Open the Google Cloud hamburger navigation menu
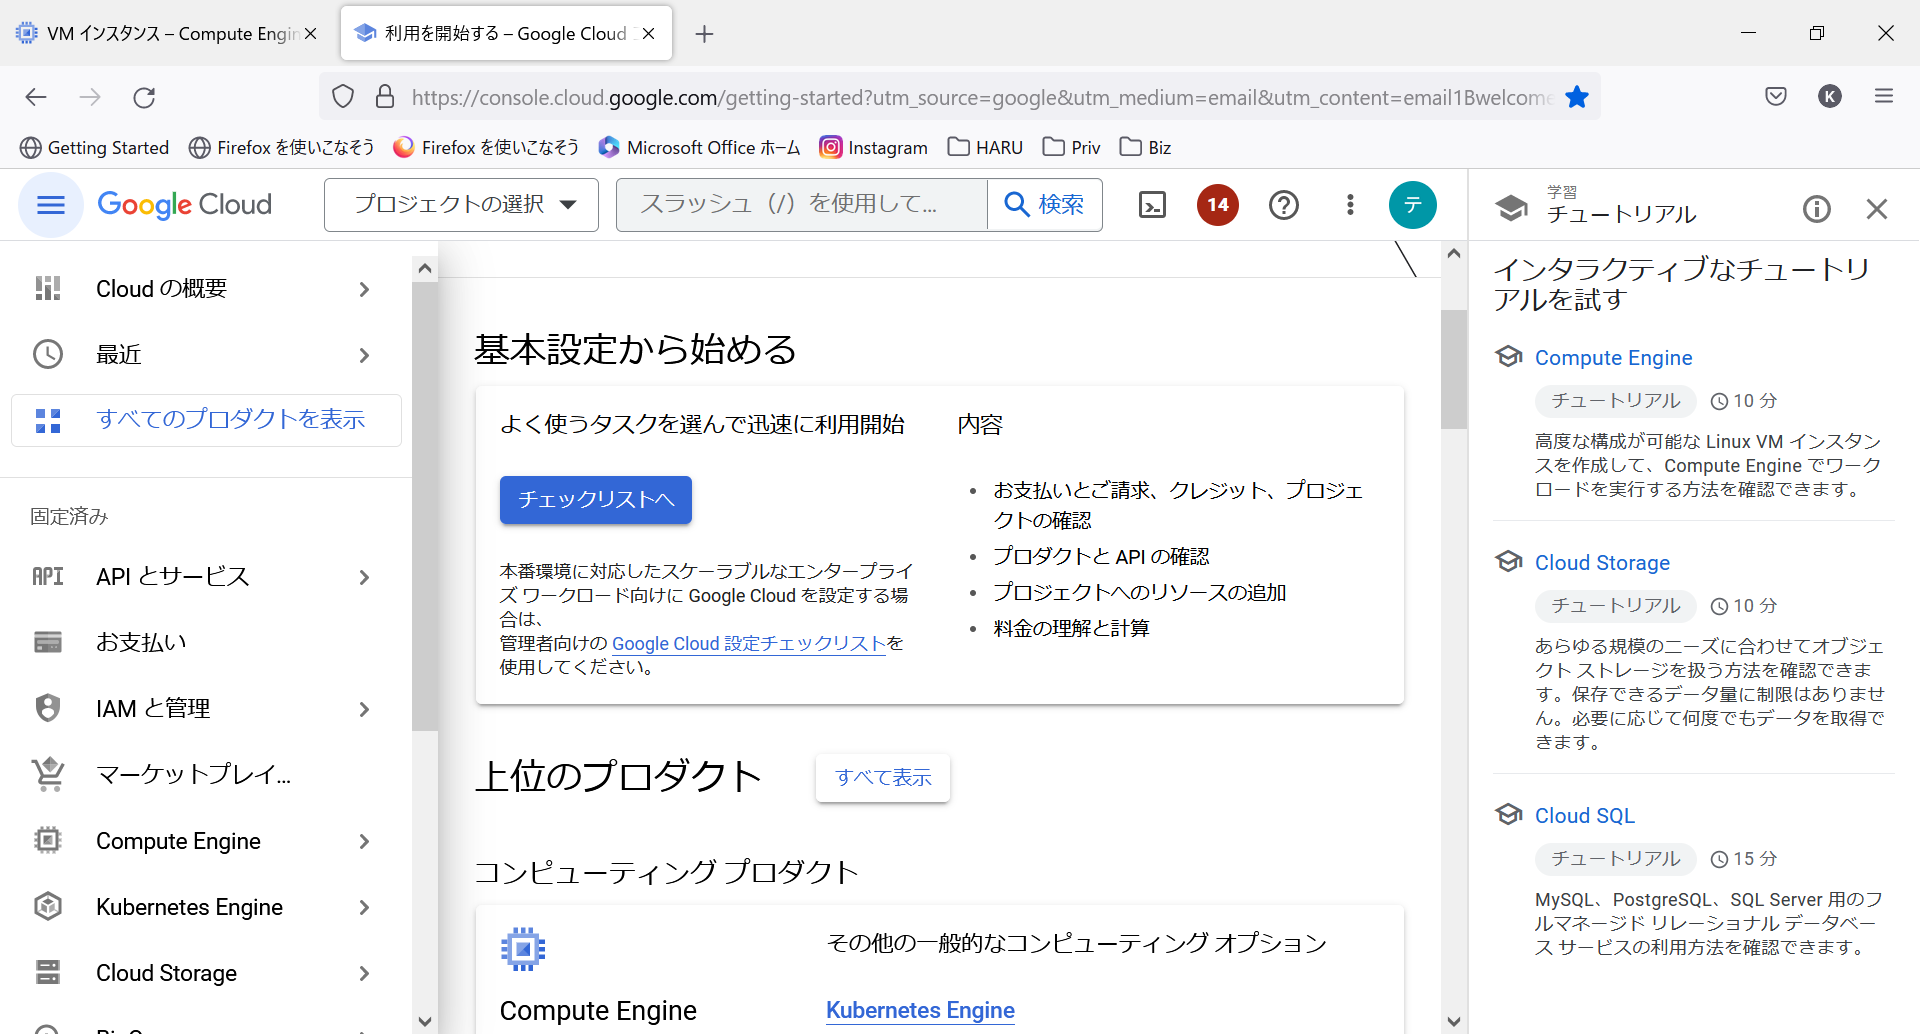The image size is (1920, 1034). [x=50, y=205]
